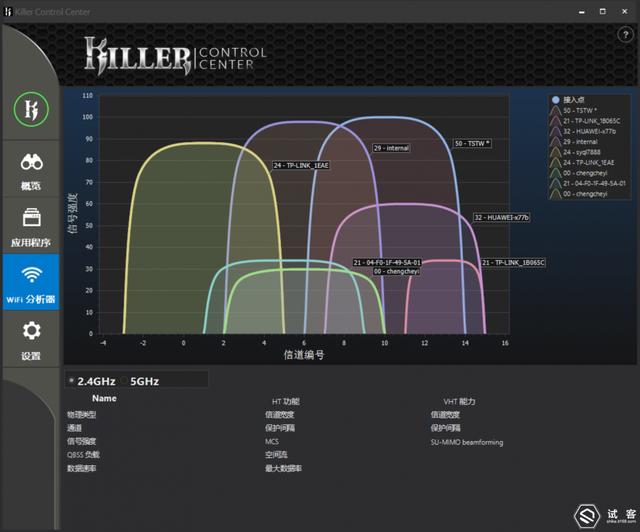Click the '空间流' field label

(276, 455)
